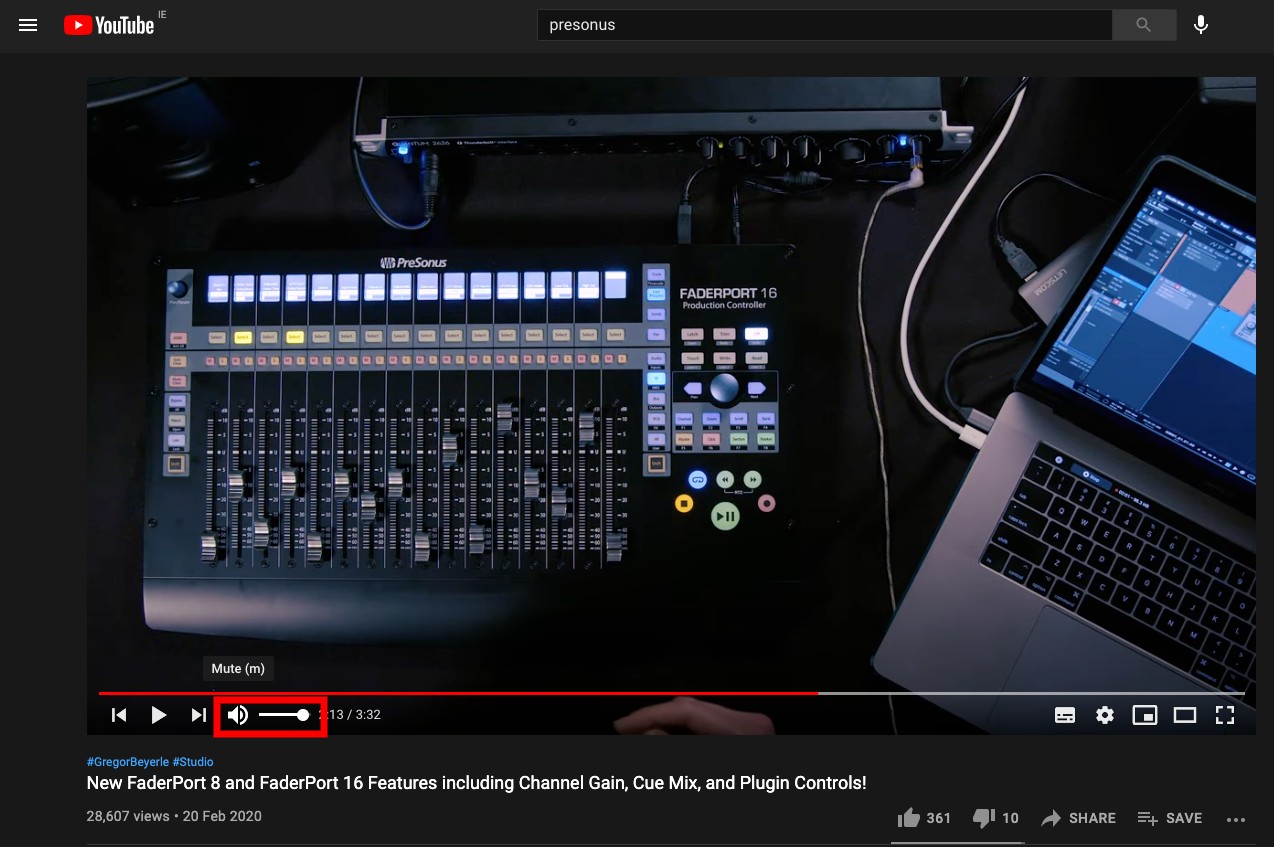Viewport: 1274px width, 847px height.
Task: Mute the video with the volume icon
Action: [x=237, y=714]
